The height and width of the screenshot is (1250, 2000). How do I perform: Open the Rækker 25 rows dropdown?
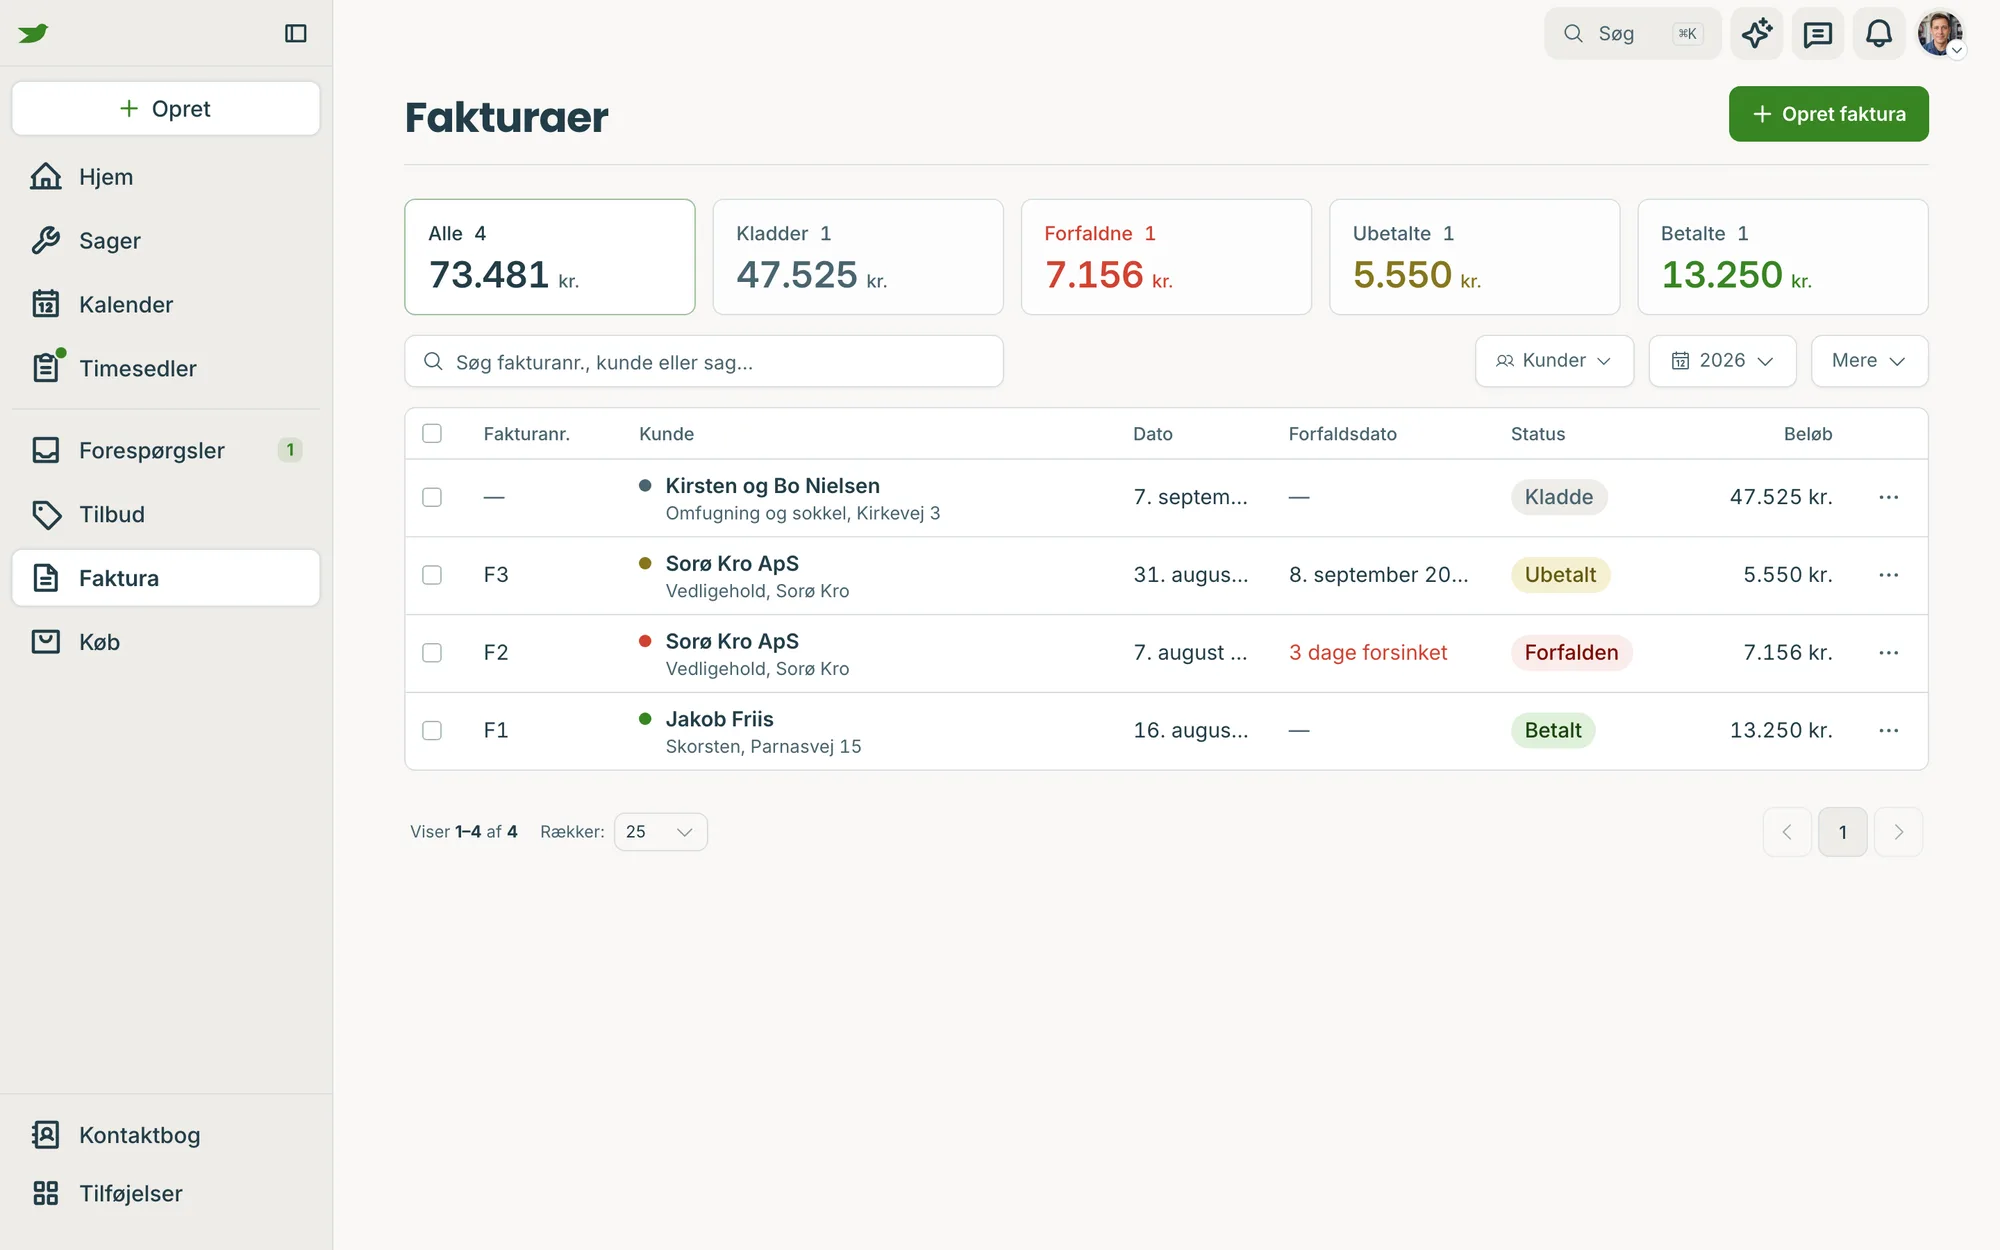[660, 832]
